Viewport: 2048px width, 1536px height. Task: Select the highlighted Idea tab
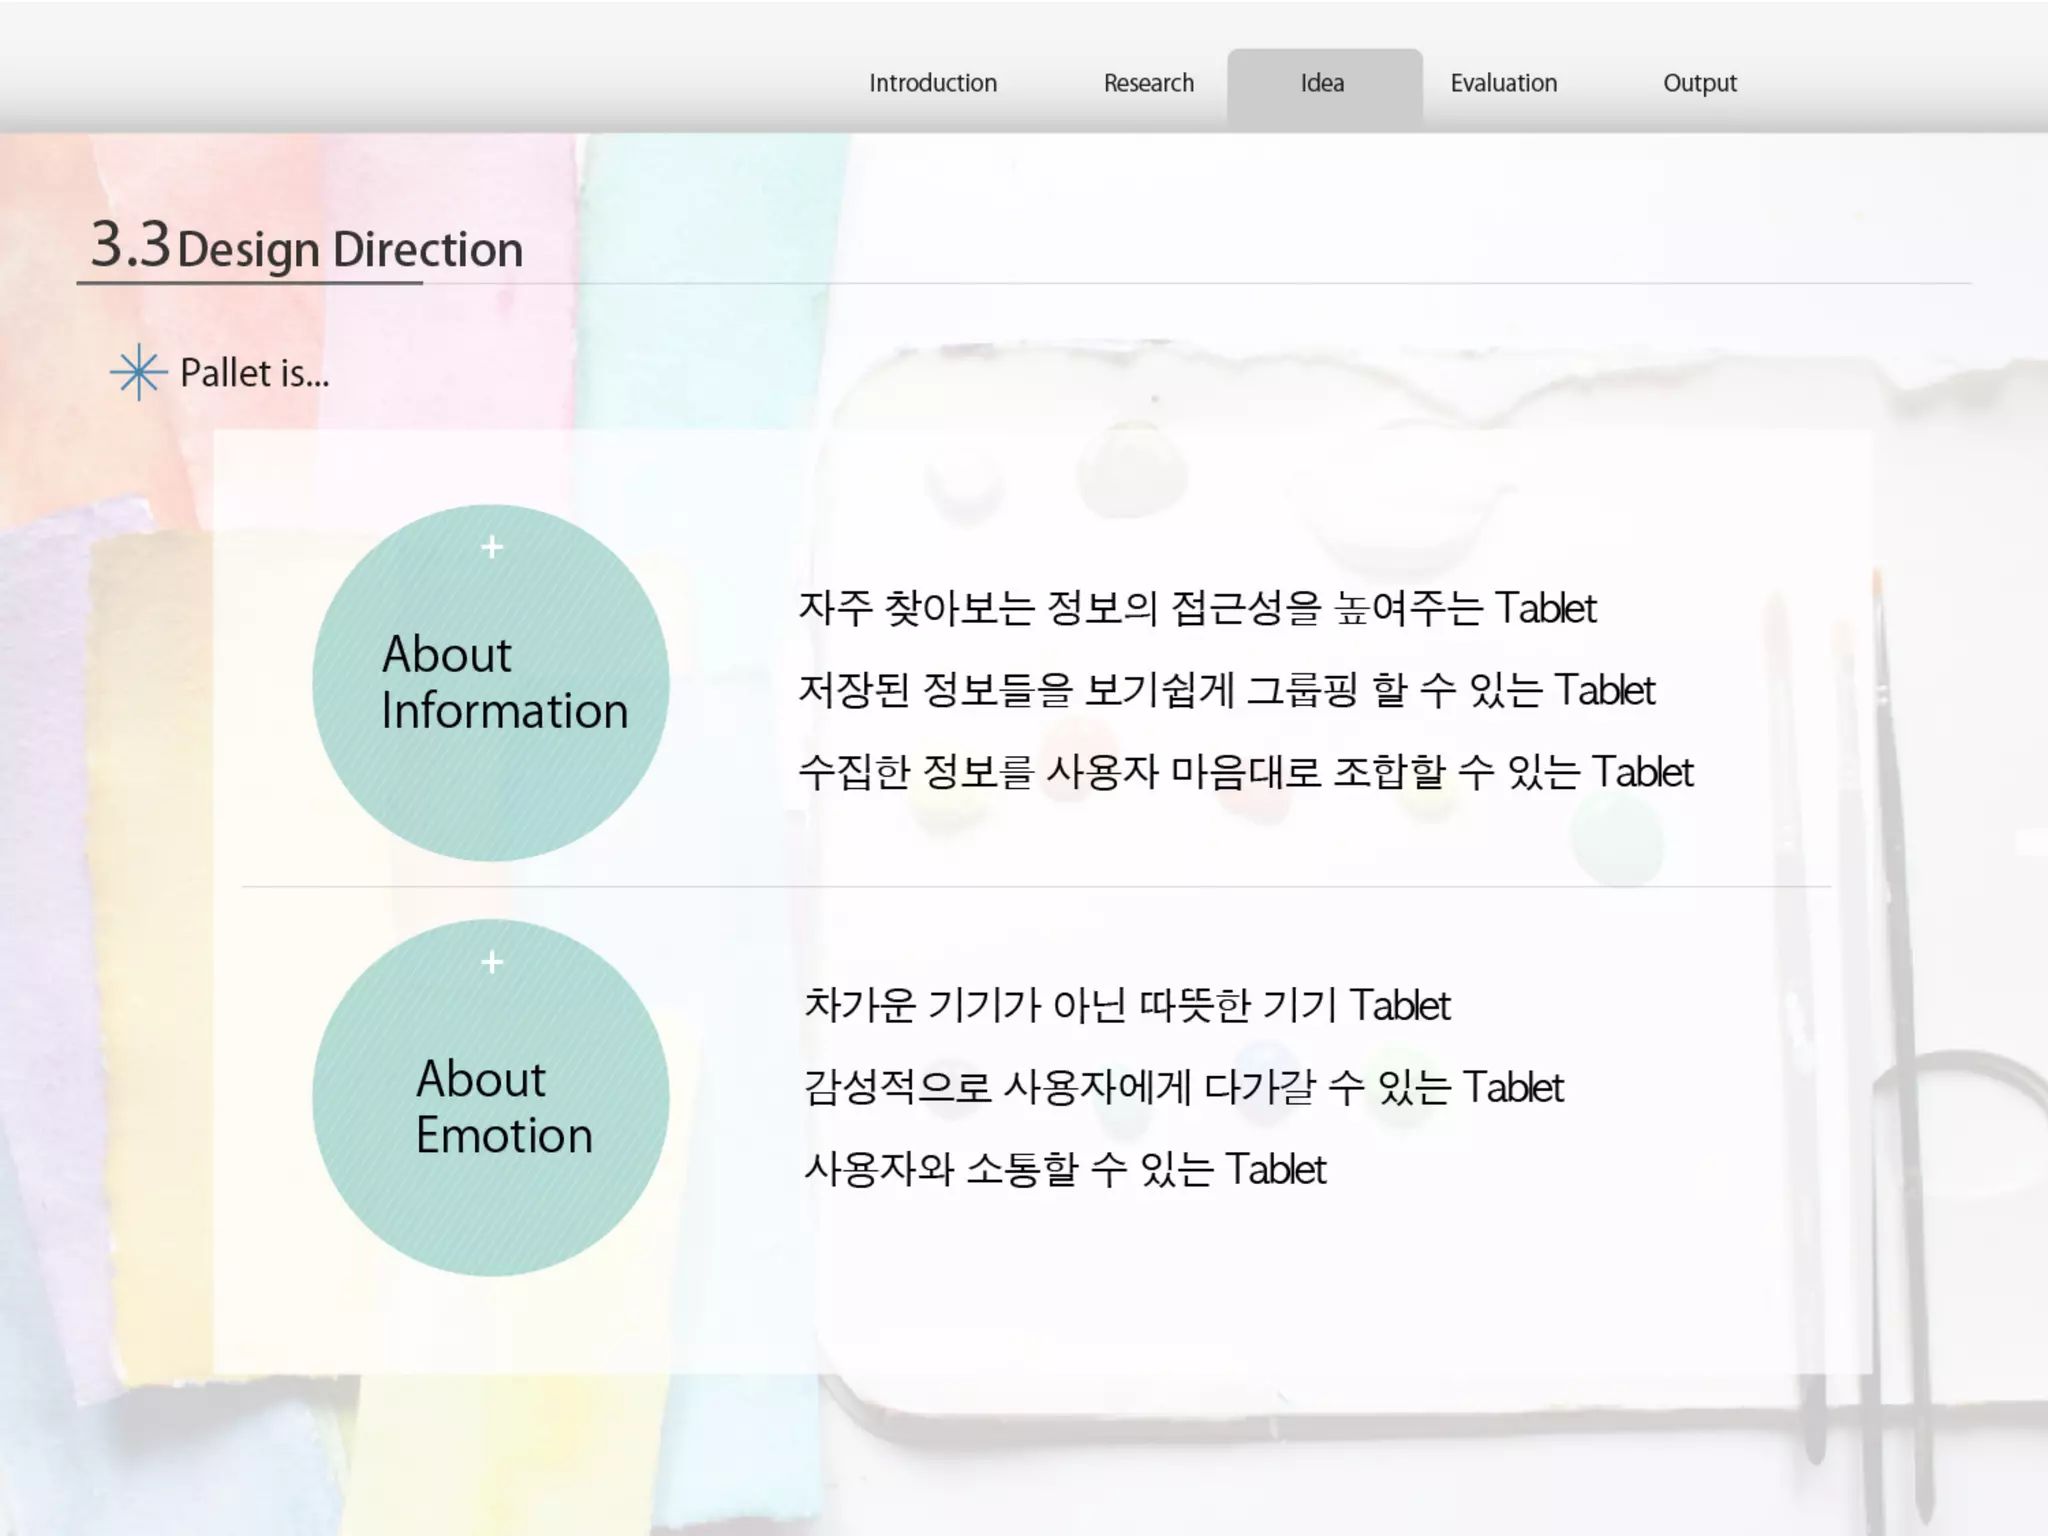[1322, 83]
